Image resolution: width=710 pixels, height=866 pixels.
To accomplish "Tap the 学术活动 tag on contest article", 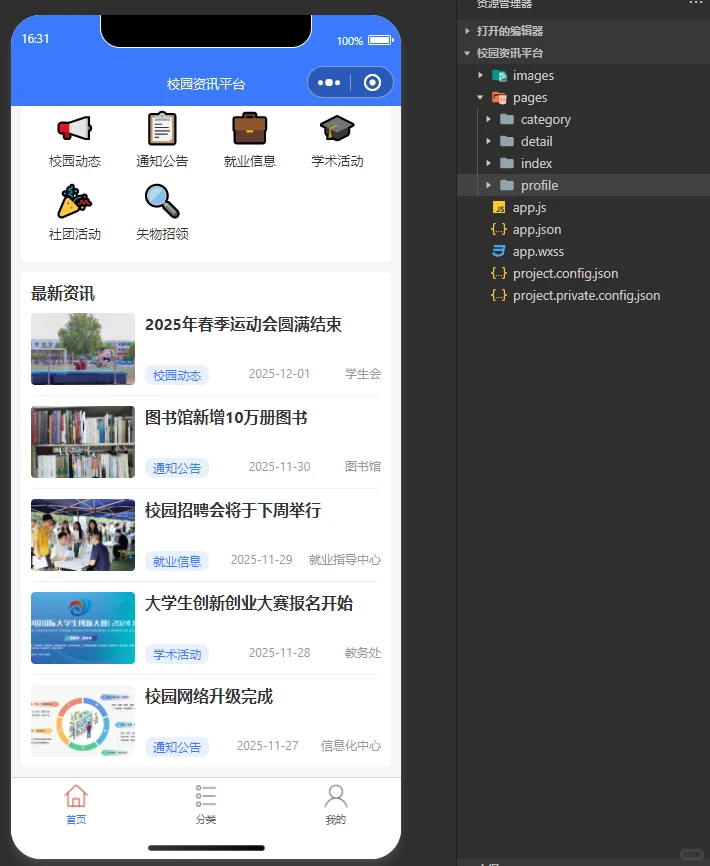I will 177,654.
